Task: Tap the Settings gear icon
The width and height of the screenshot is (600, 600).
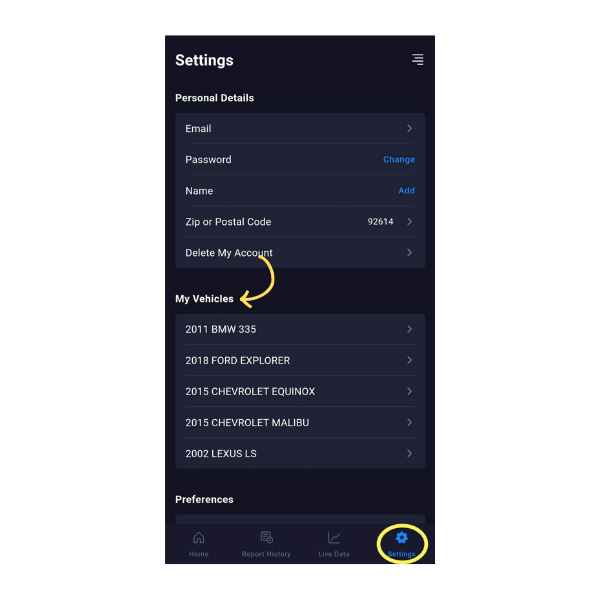Action: point(401,537)
